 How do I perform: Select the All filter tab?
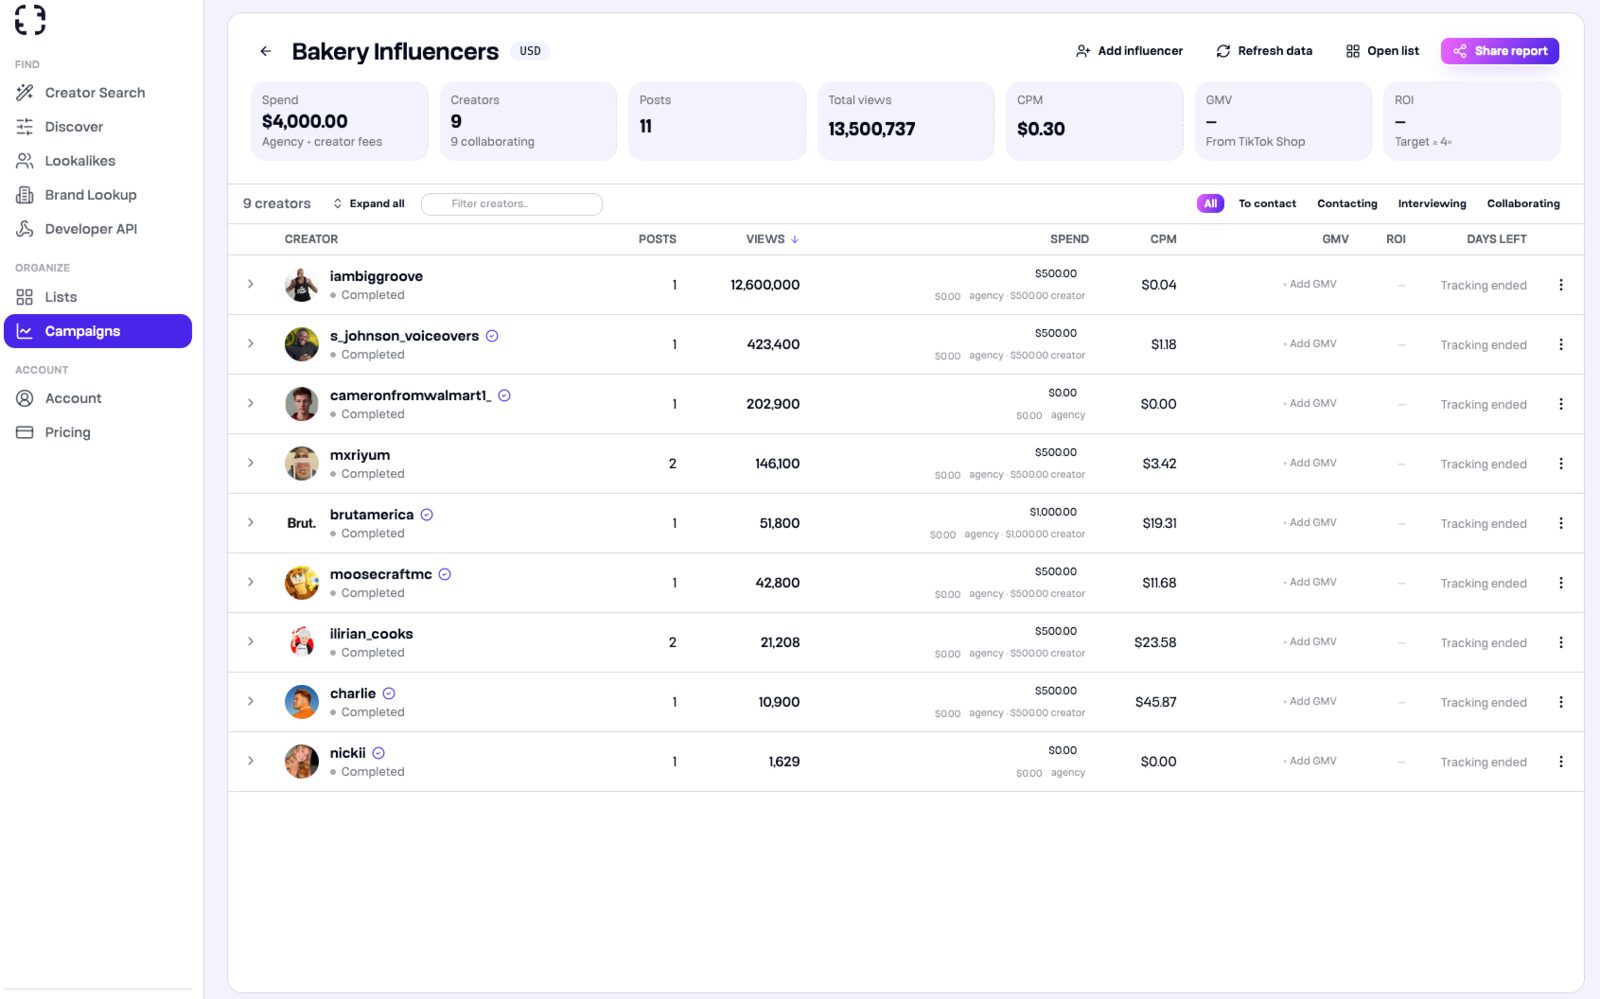1210,204
